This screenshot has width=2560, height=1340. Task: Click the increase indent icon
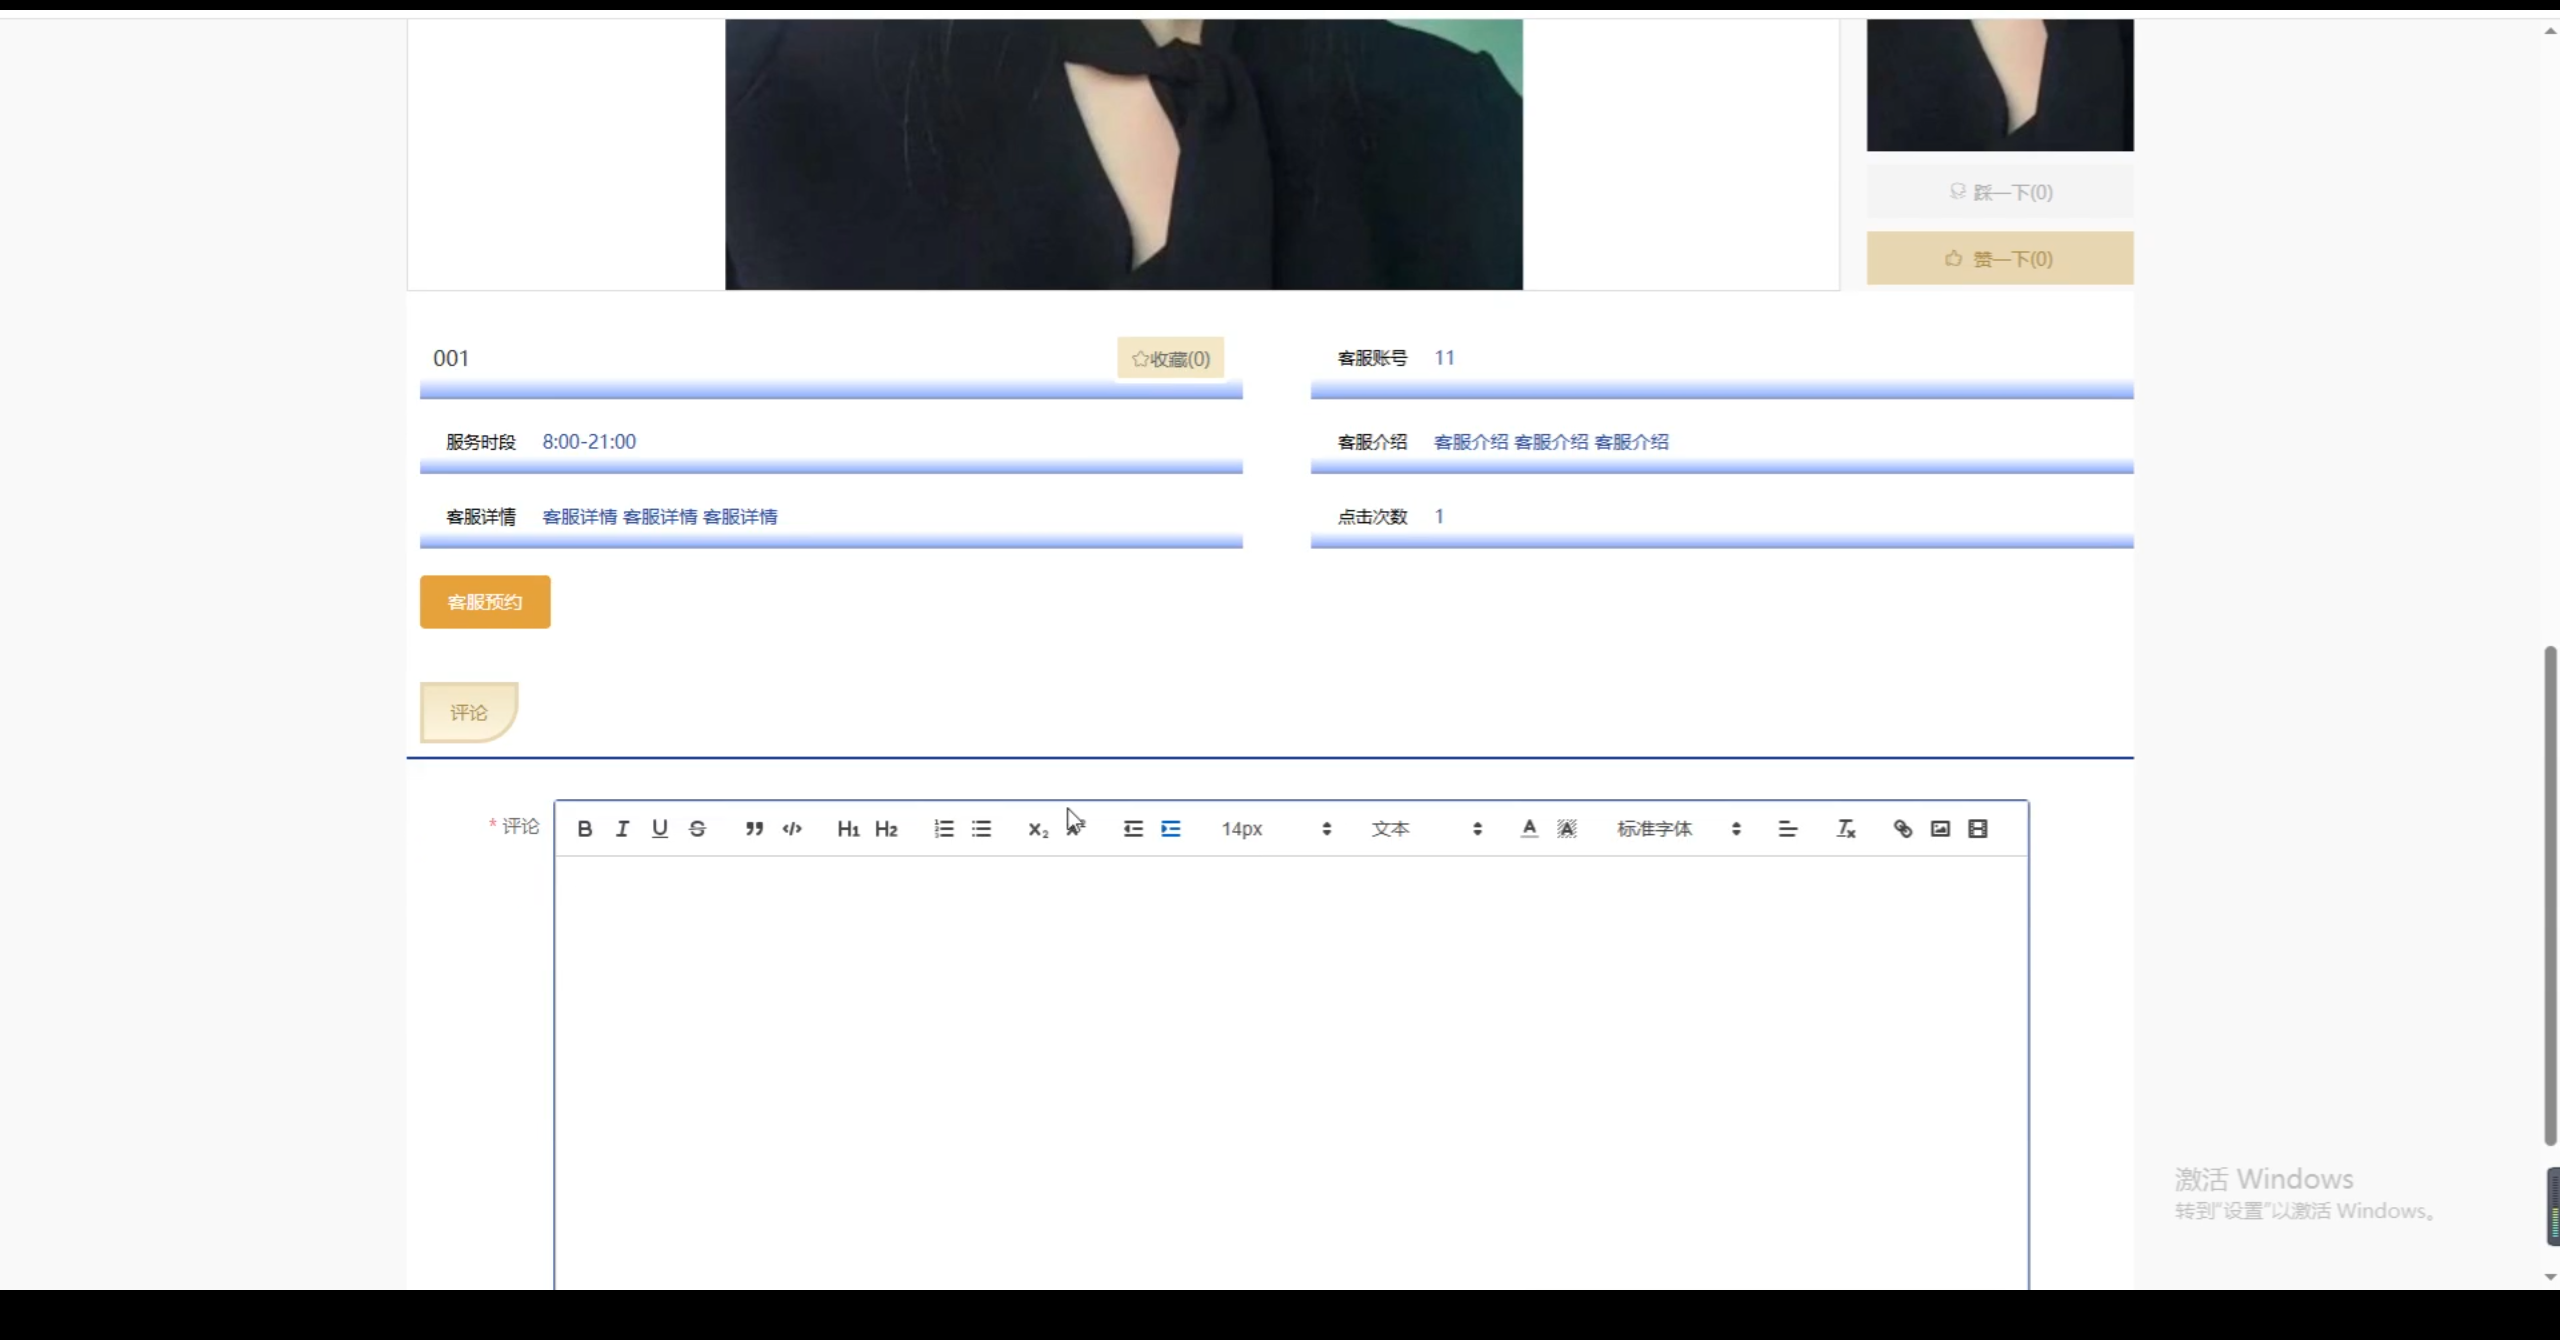[x=1170, y=828]
